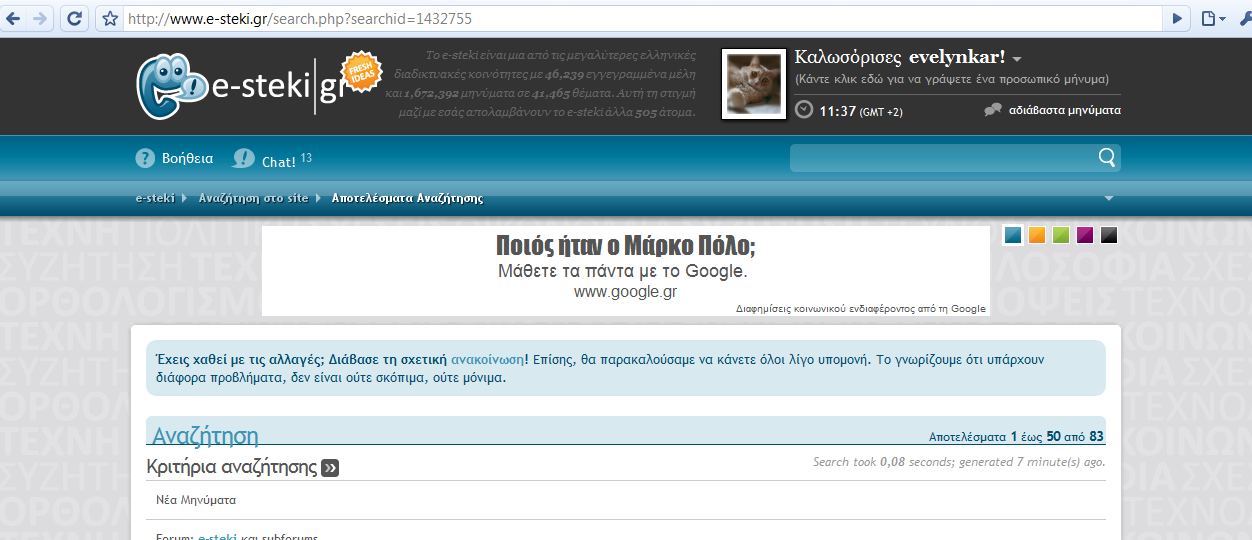Click the results count 83 text

tap(1097, 436)
